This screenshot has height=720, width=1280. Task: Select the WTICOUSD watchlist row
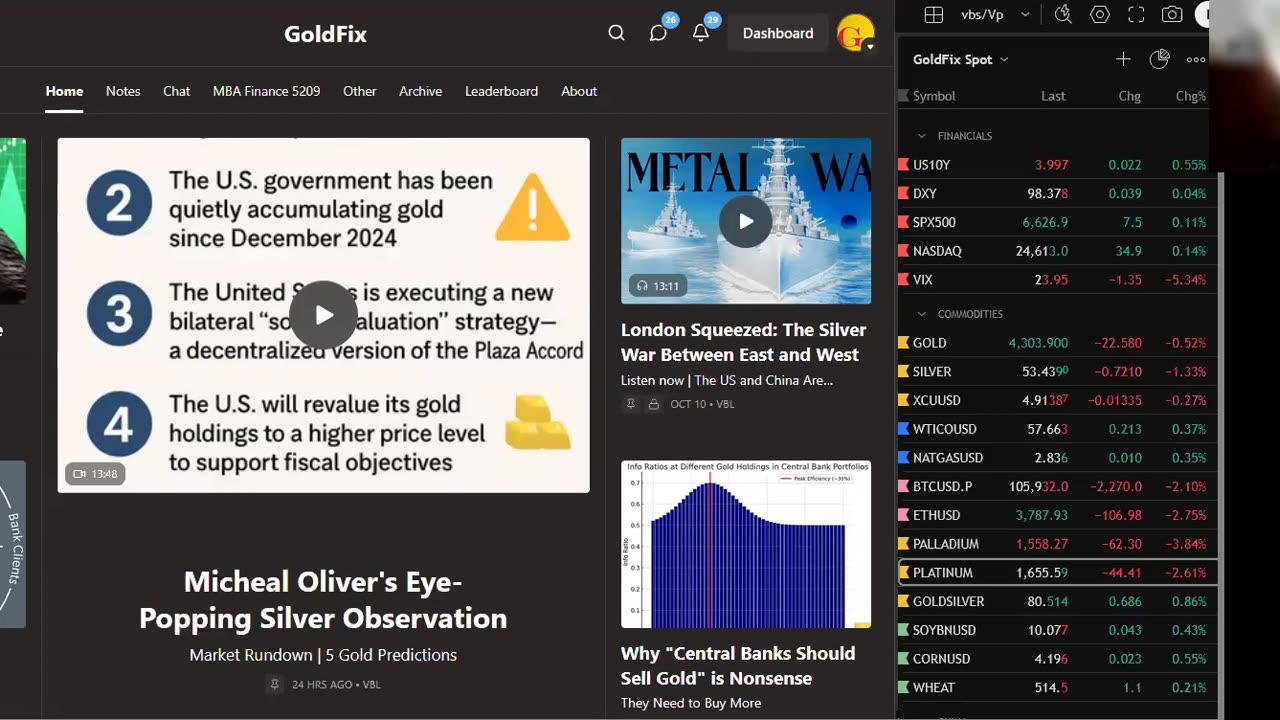coord(1057,429)
